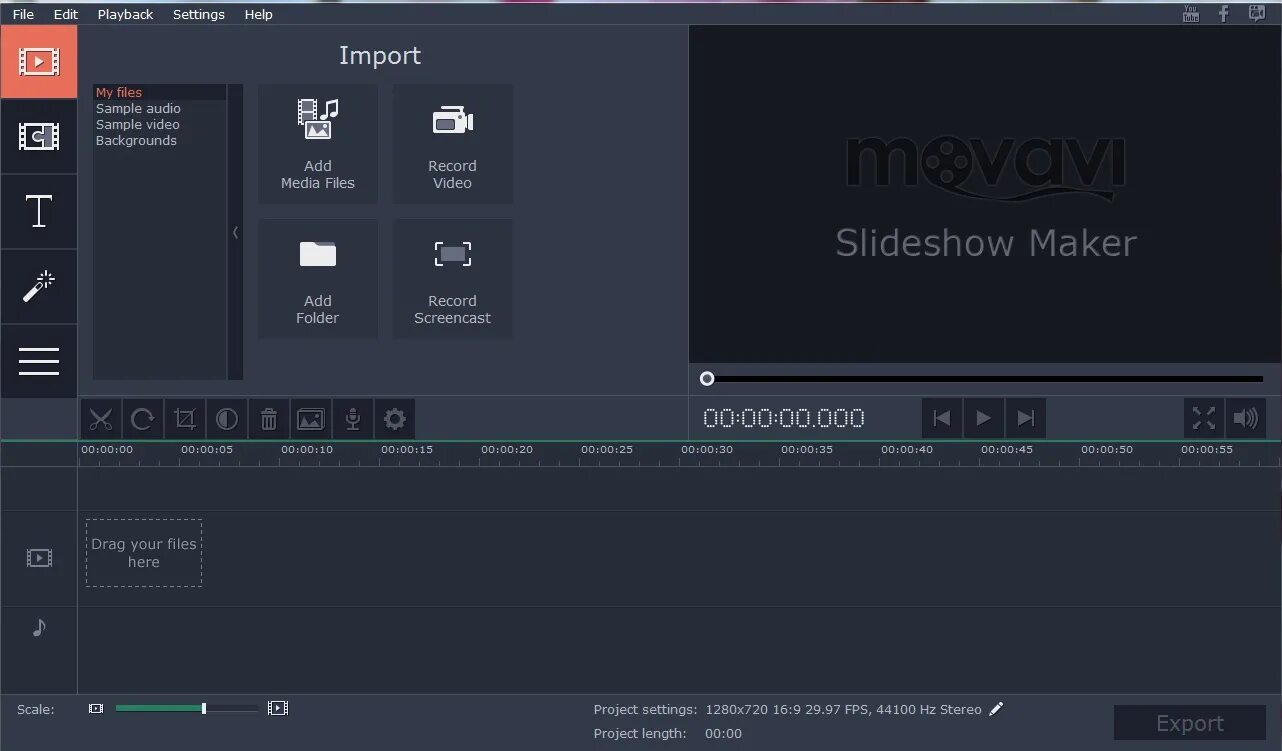Click the trash Delete tool
The height and width of the screenshot is (751, 1282).
coord(268,419)
